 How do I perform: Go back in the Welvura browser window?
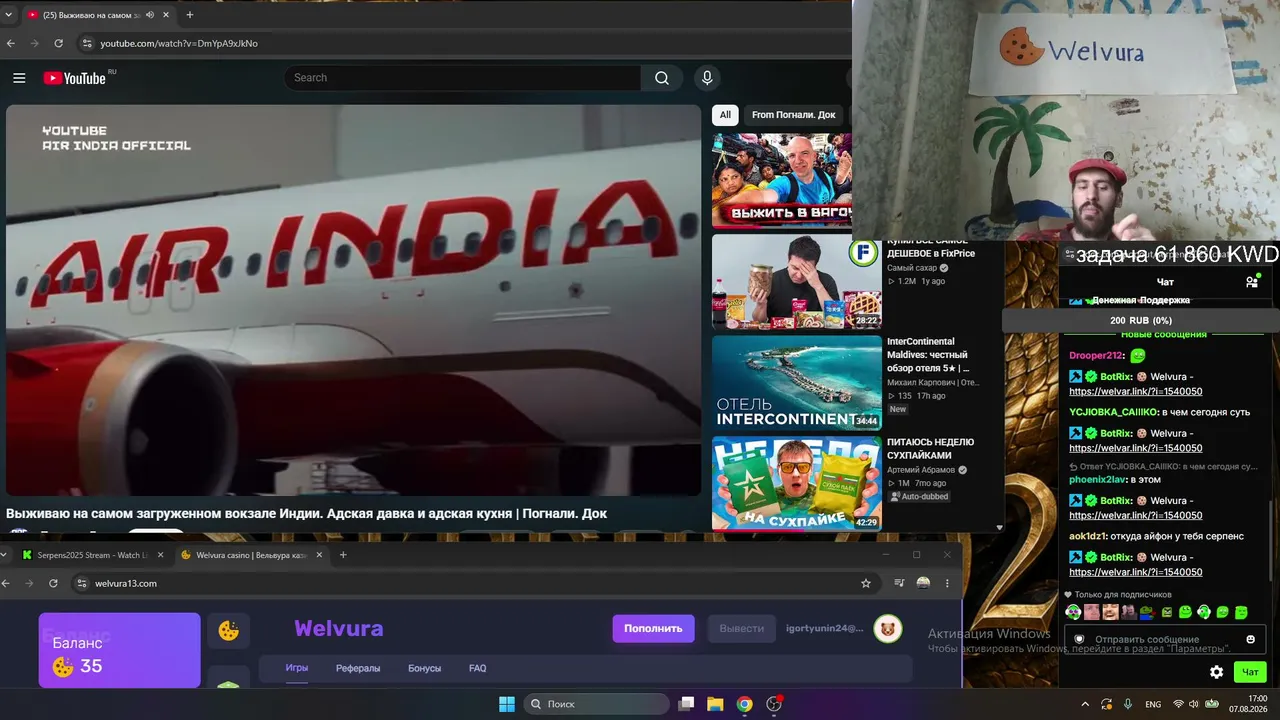pos(6,583)
